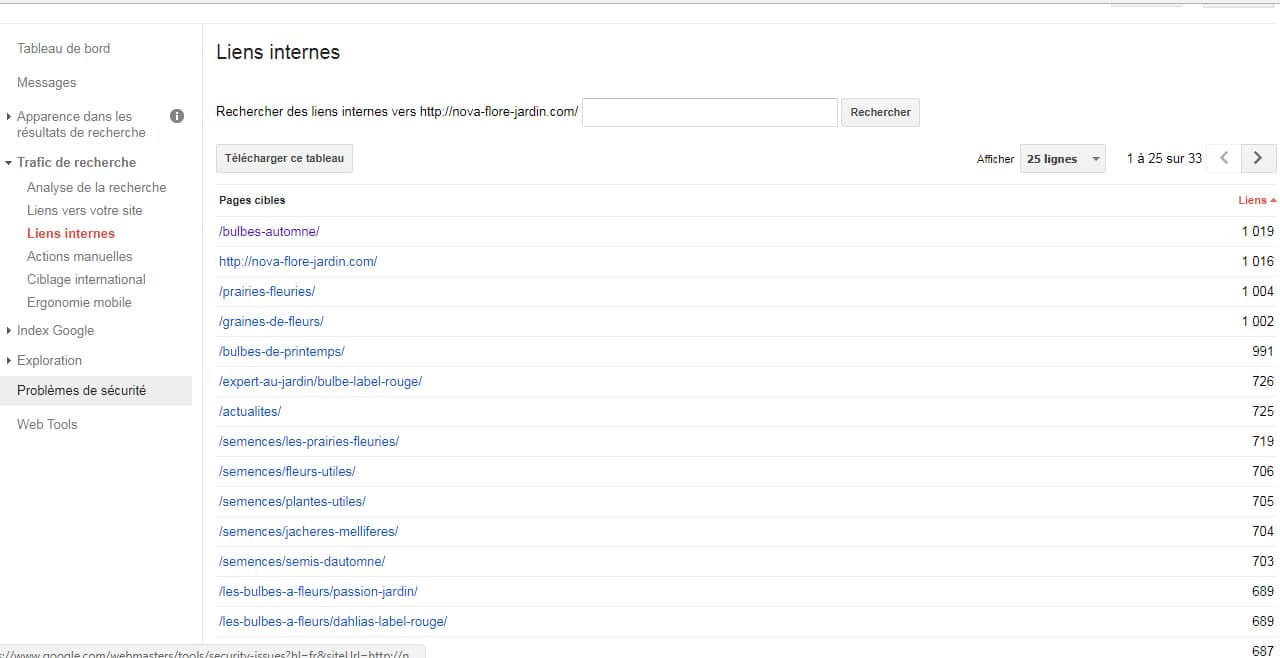Open Liens vers votre site
The height and width of the screenshot is (658, 1280).
click(x=84, y=210)
